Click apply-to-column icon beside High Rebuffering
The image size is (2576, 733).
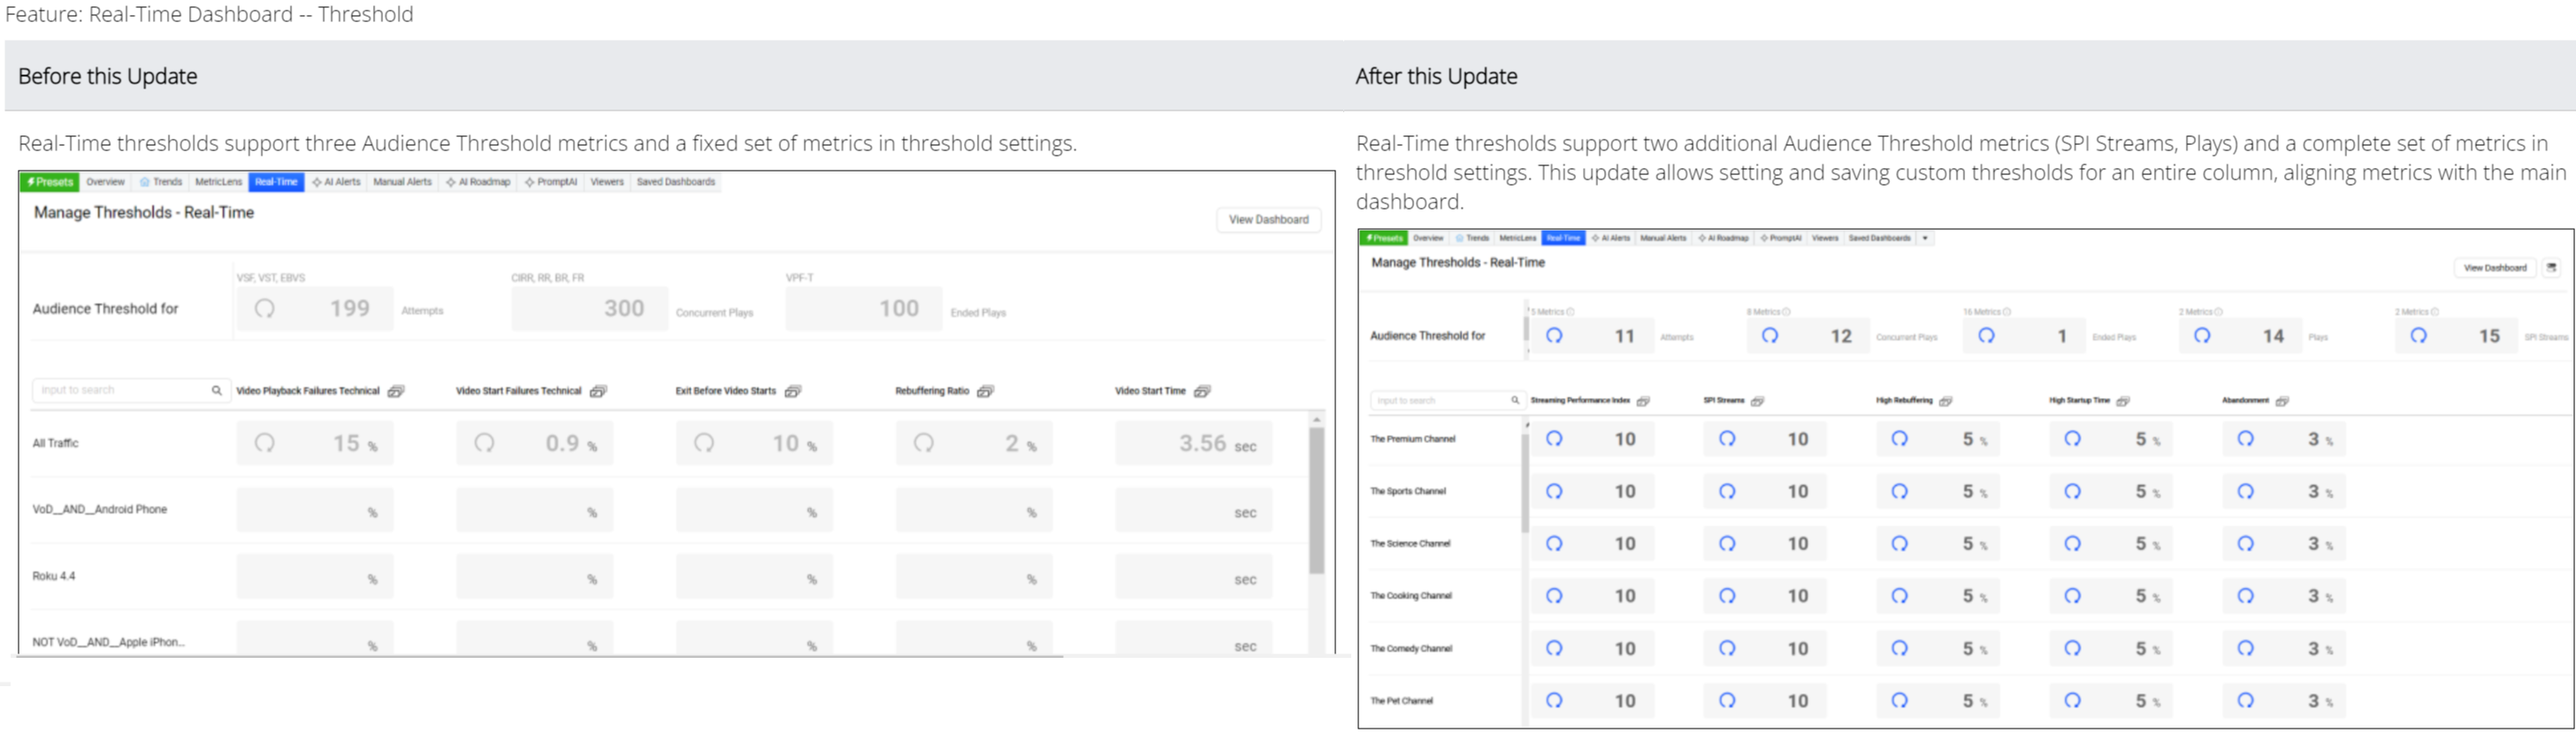click(x=1946, y=401)
